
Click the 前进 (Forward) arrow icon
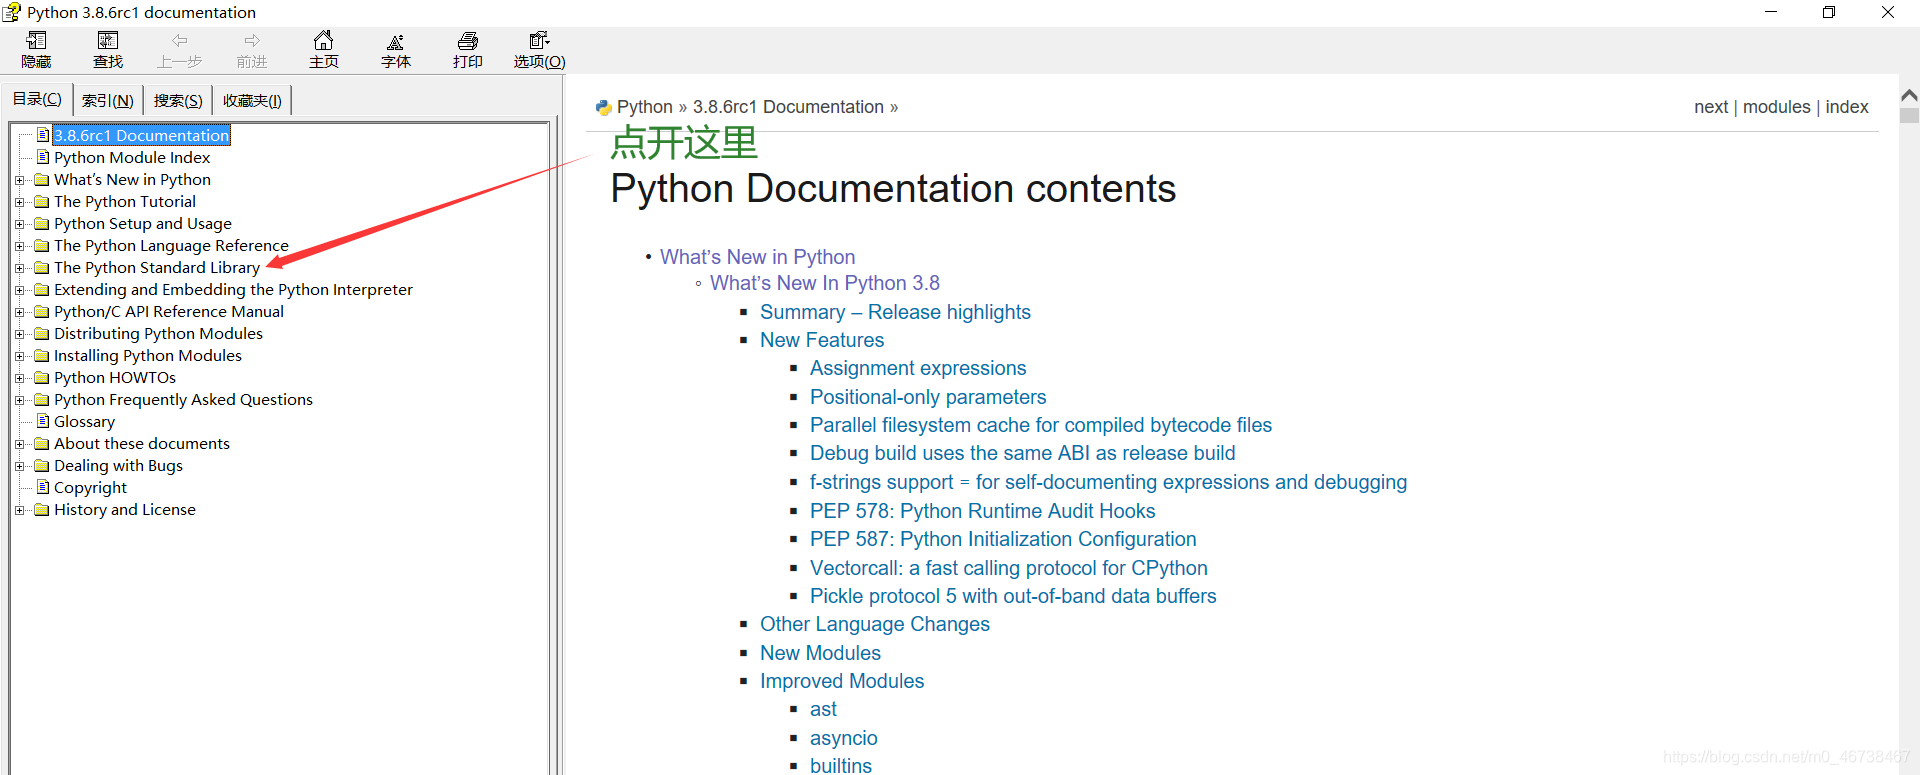[252, 41]
